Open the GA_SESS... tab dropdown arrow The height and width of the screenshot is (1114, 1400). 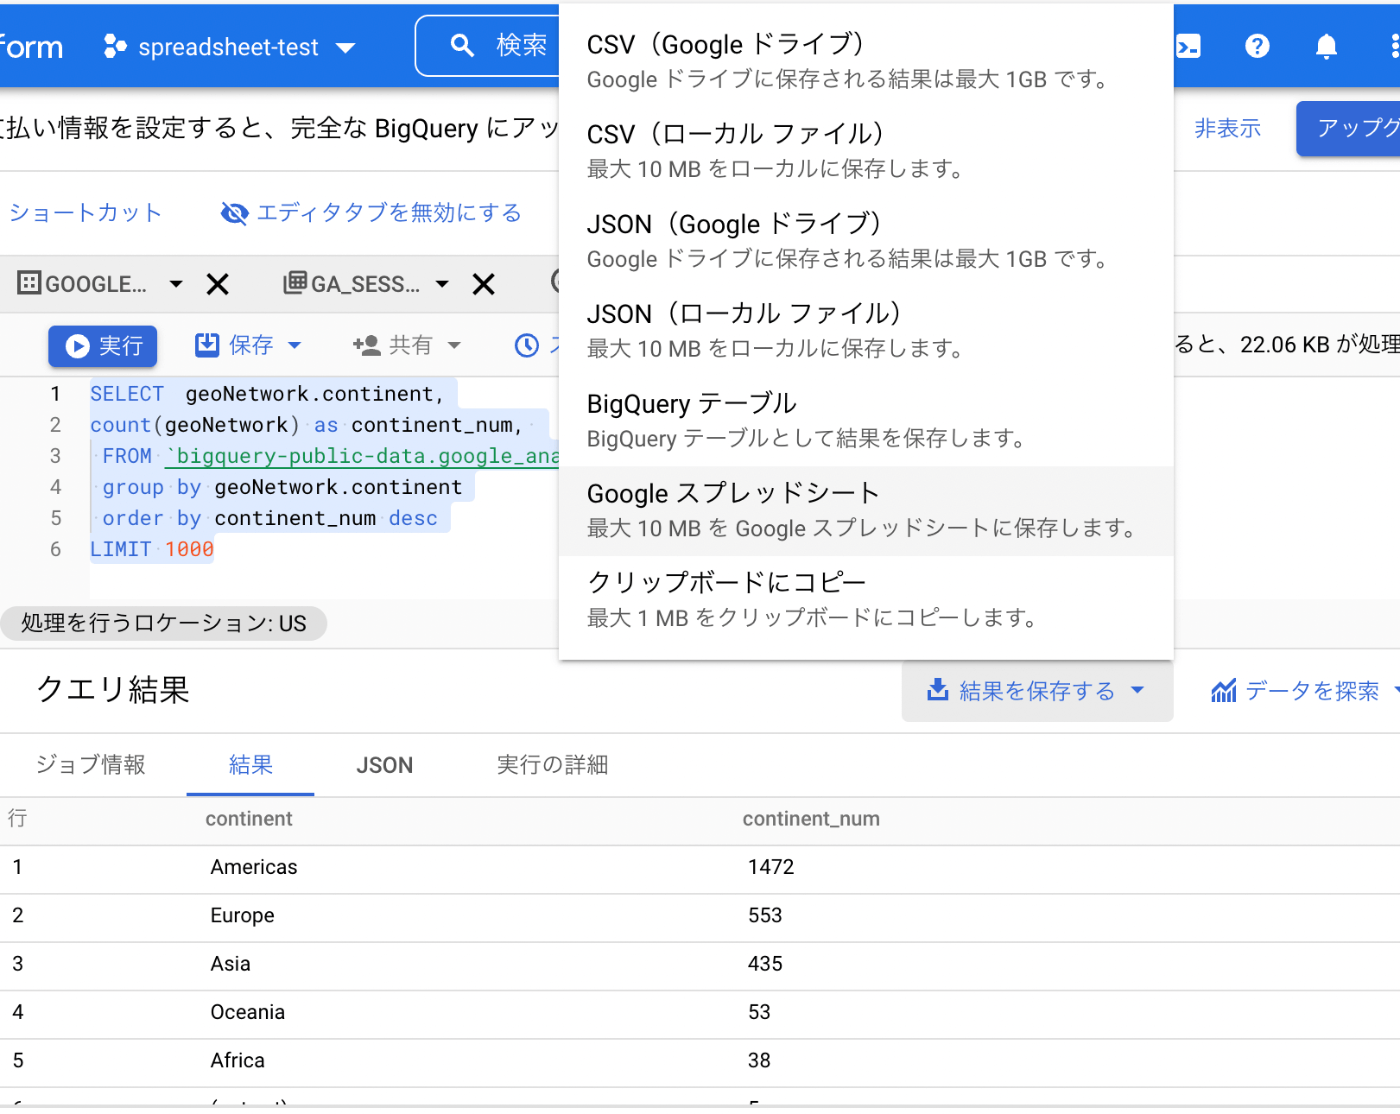442,285
